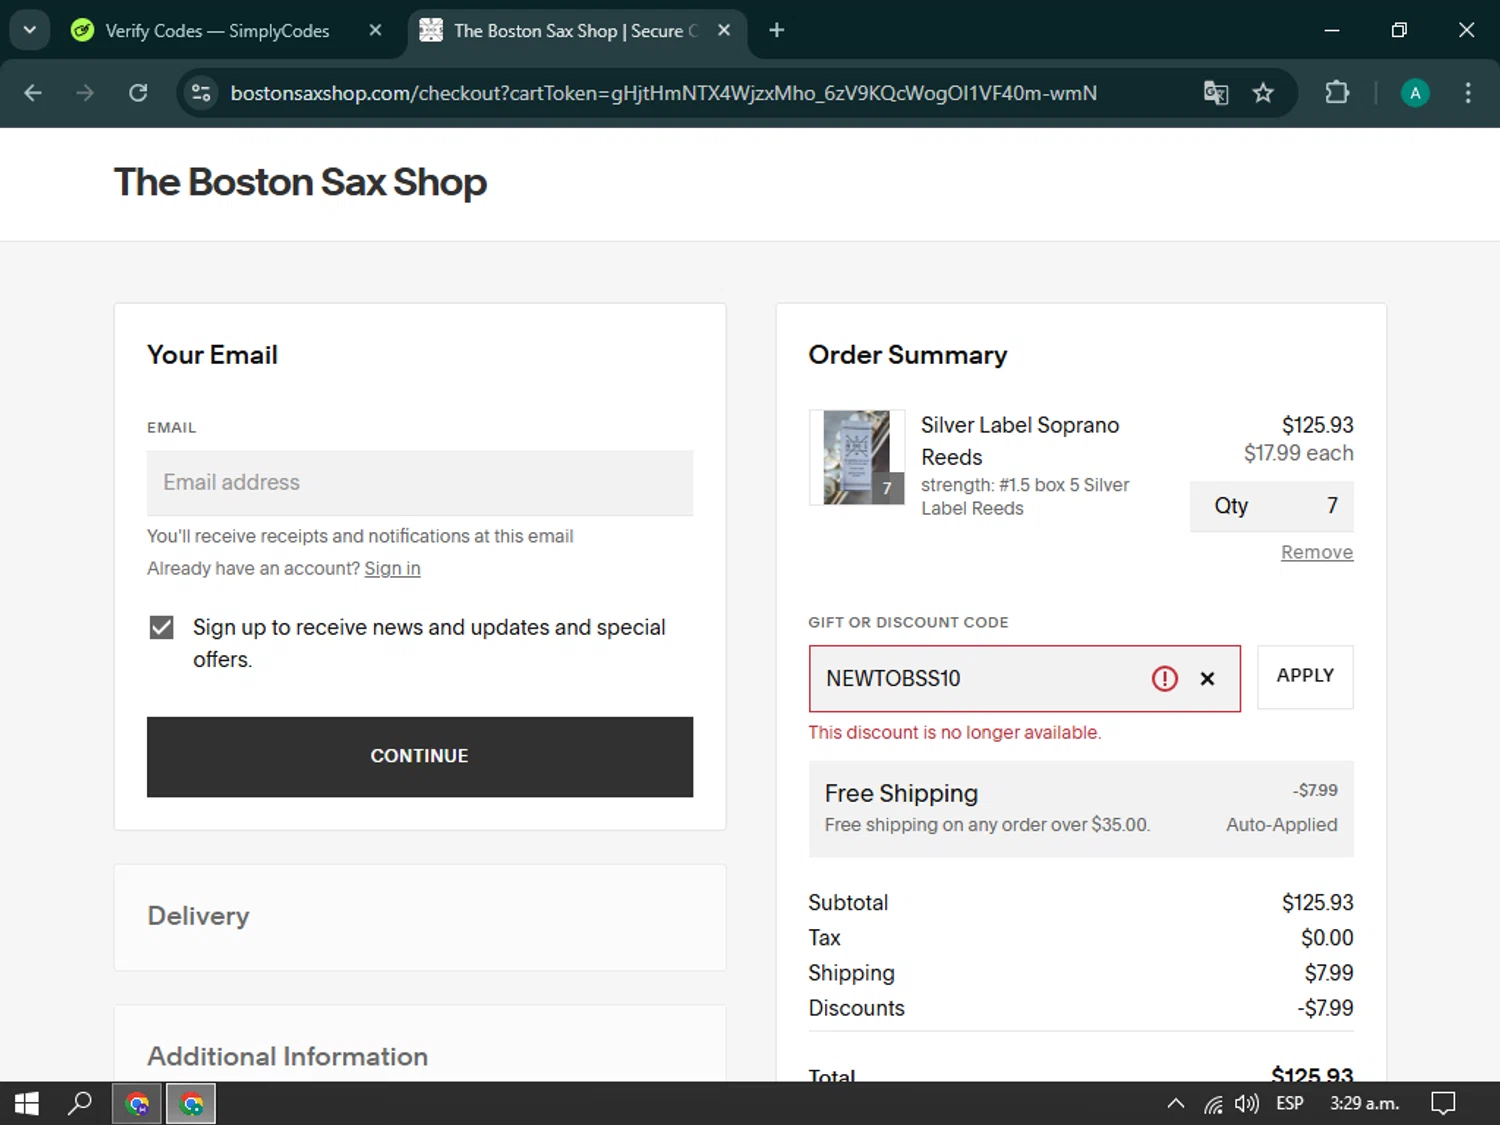Open the Chrome three-dot menu
Screen dimensions: 1500x1125
[x=1468, y=93]
